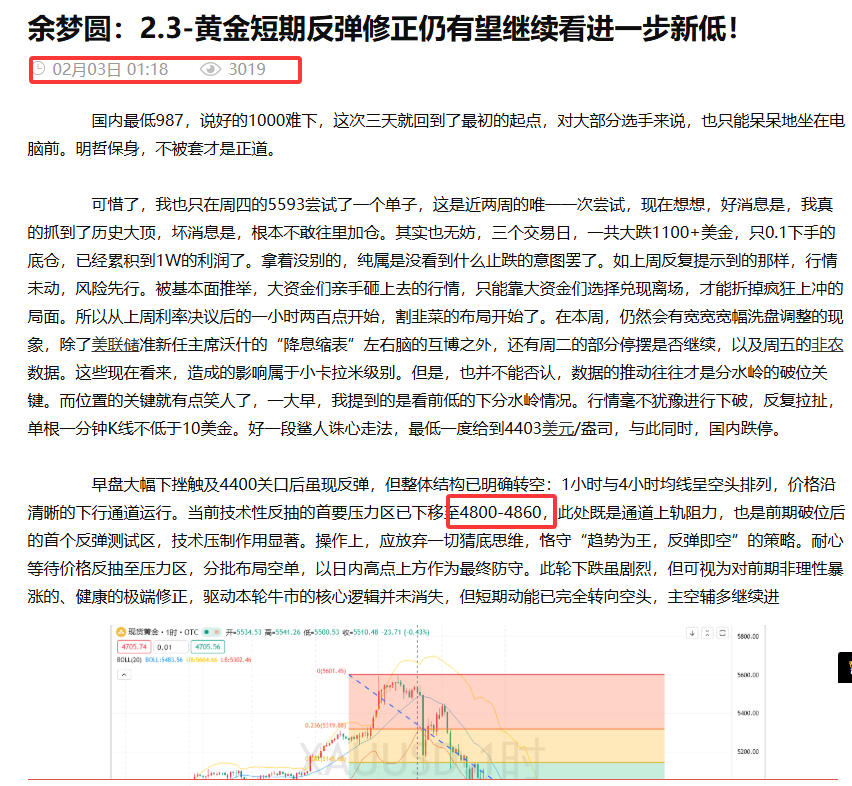Viewport: 852px width, 786px height.
Task: Click the rectangle fullscreen button in chart header
Action: tap(722, 633)
